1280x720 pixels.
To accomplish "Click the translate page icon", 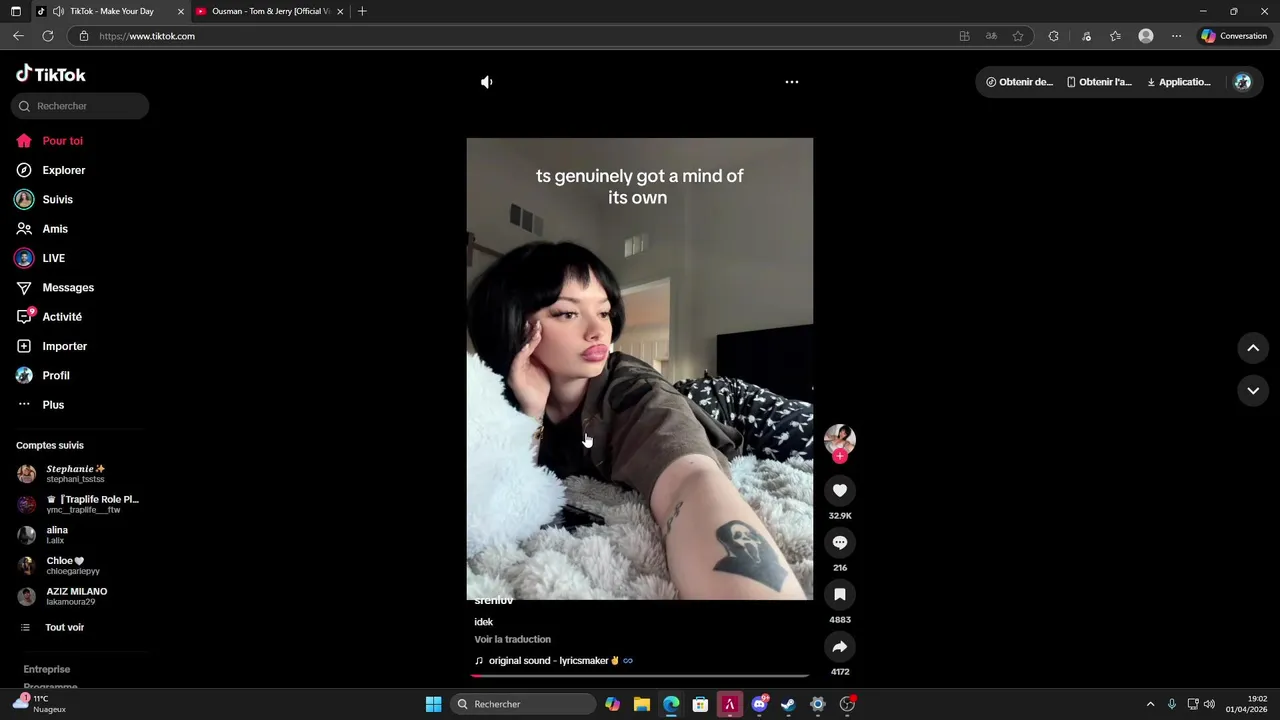I will pos(991,36).
